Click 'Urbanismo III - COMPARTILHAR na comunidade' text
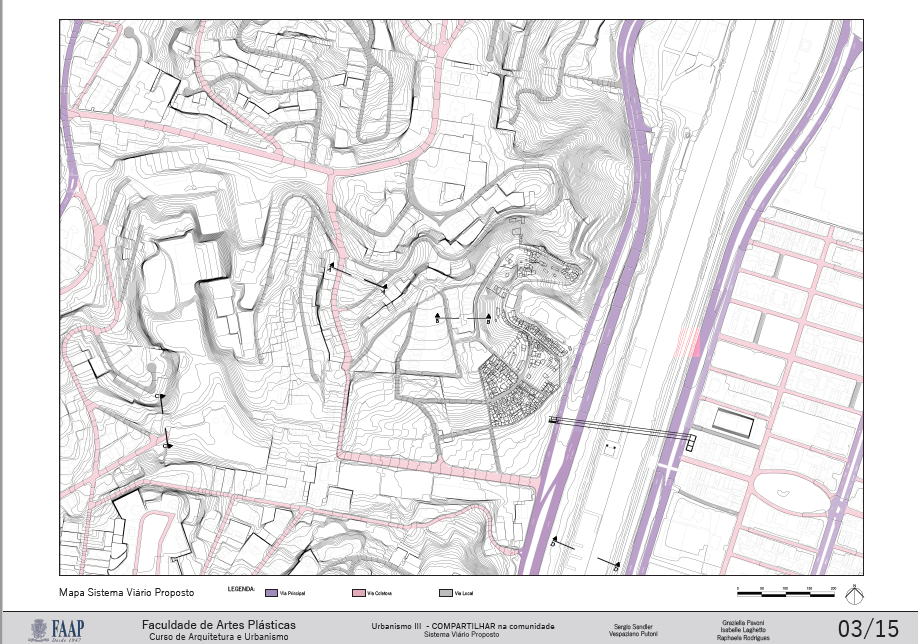Image resolution: width=918 pixels, height=644 pixels. tap(462, 625)
